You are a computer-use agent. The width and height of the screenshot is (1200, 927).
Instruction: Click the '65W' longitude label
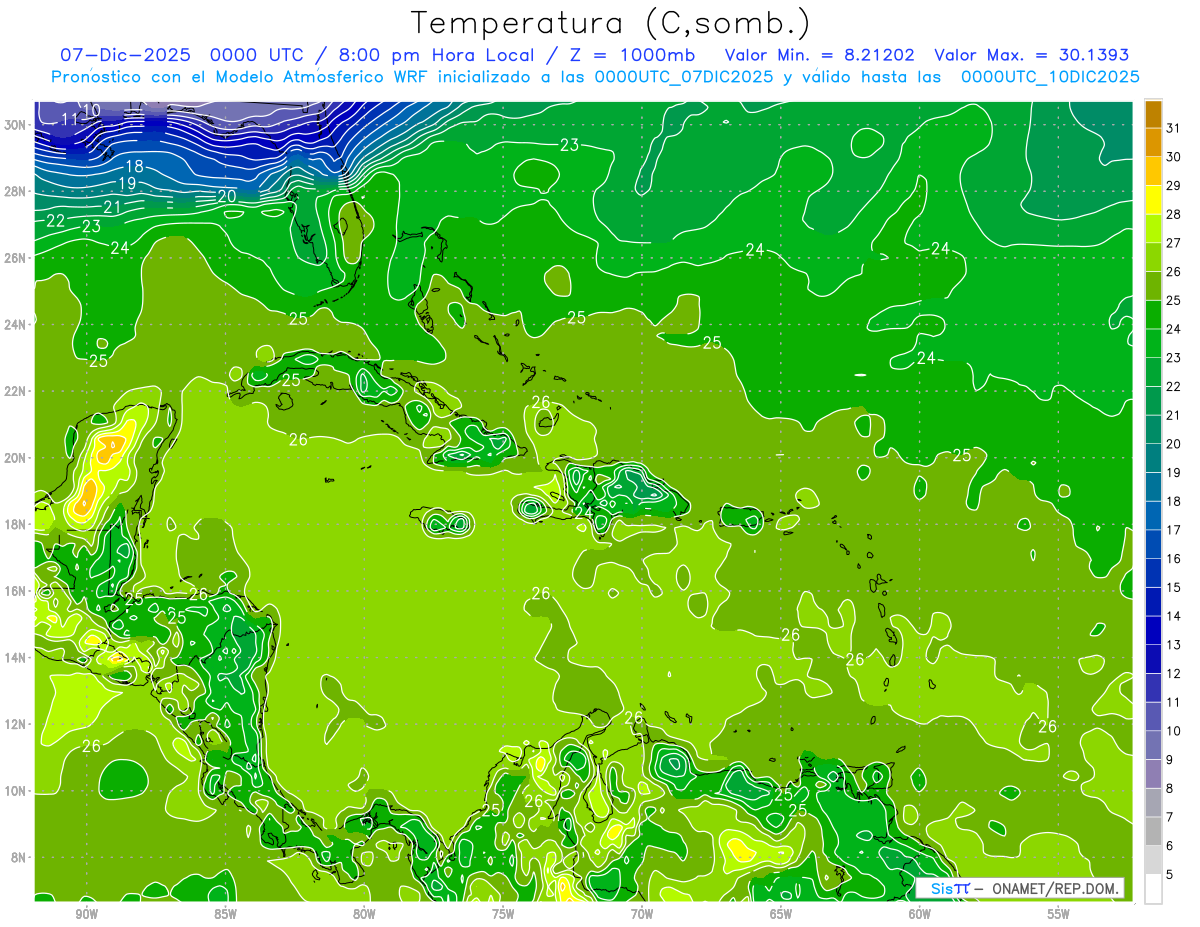(x=781, y=914)
